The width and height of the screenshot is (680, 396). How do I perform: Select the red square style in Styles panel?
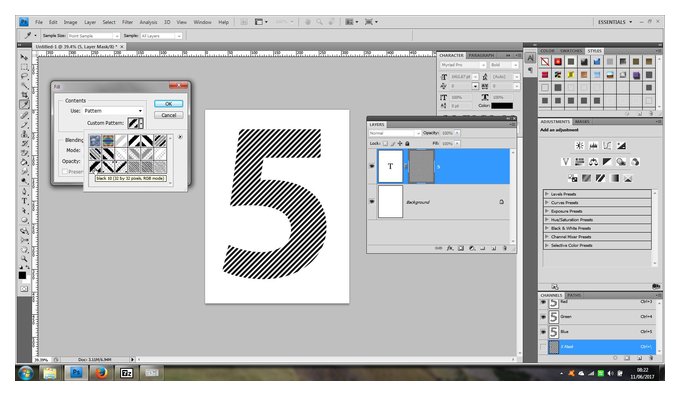(558, 62)
